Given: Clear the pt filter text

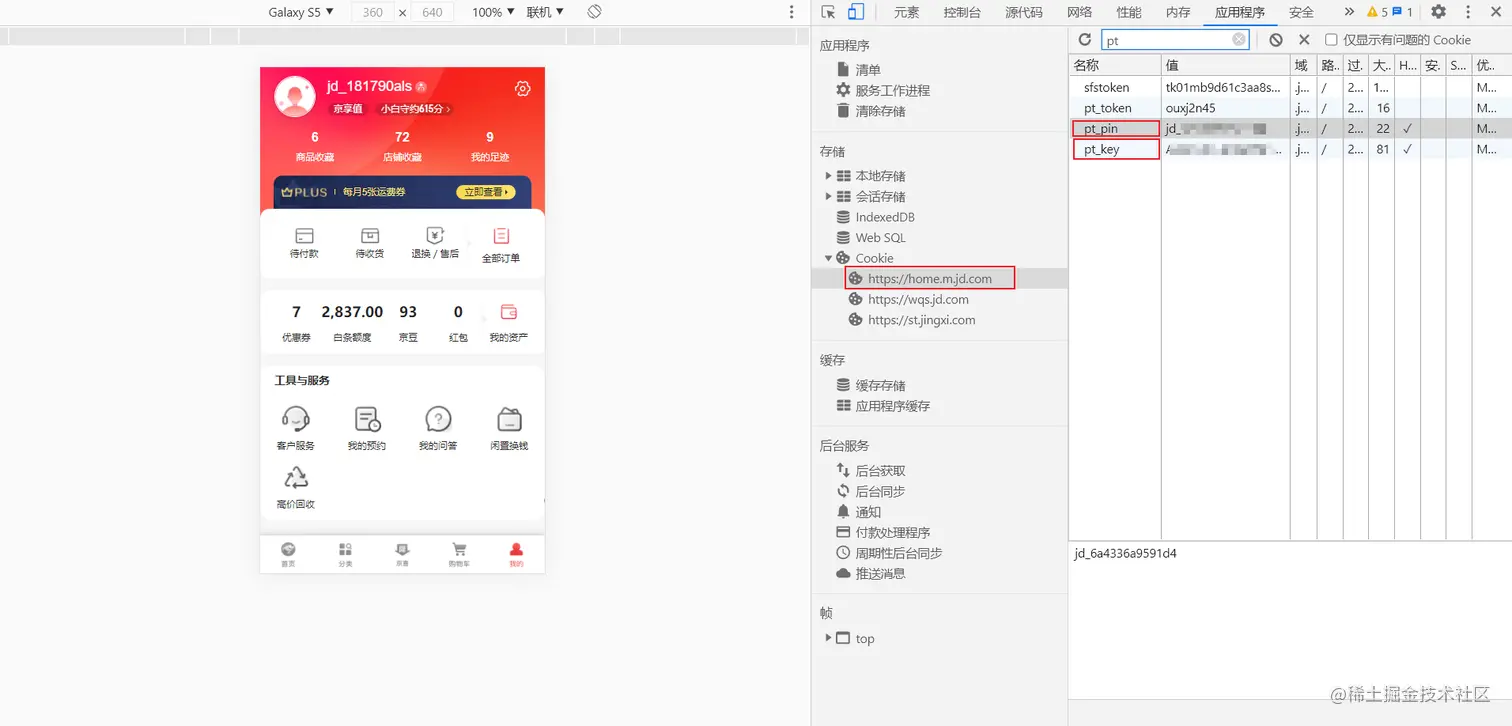Looking at the screenshot, I should (x=1239, y=40).
